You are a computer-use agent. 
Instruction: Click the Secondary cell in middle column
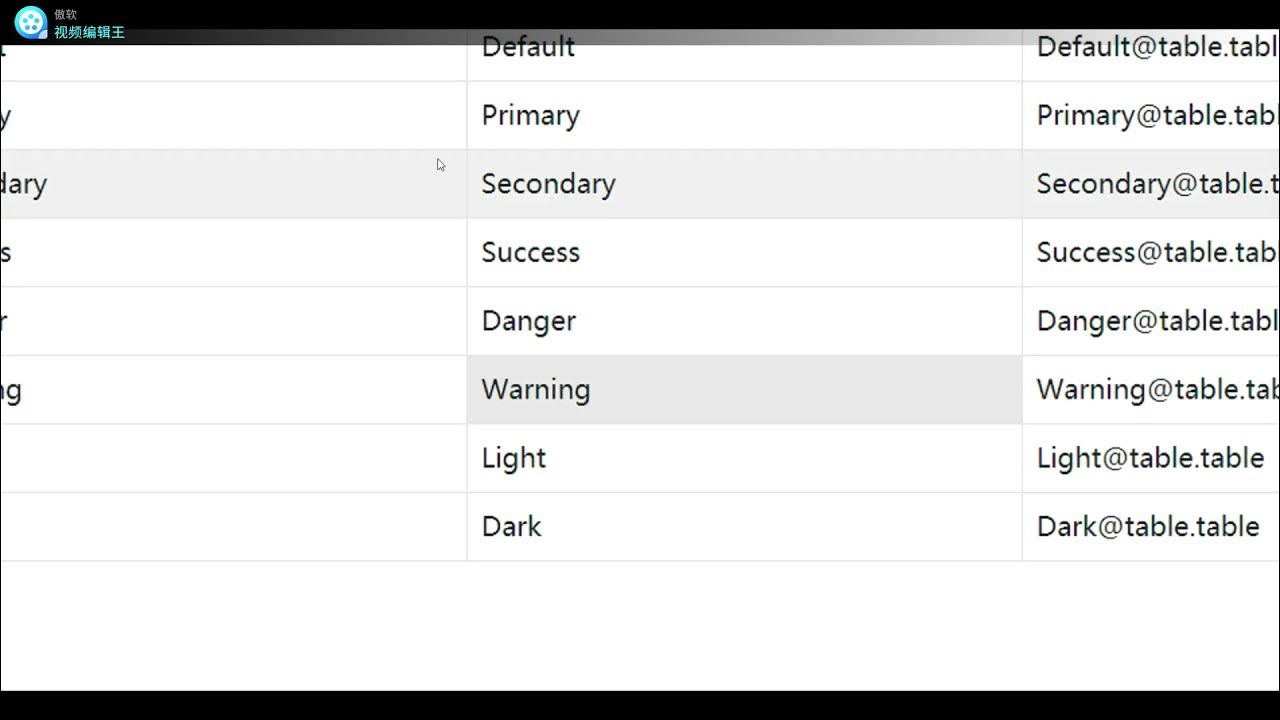[x=744, y=184]
